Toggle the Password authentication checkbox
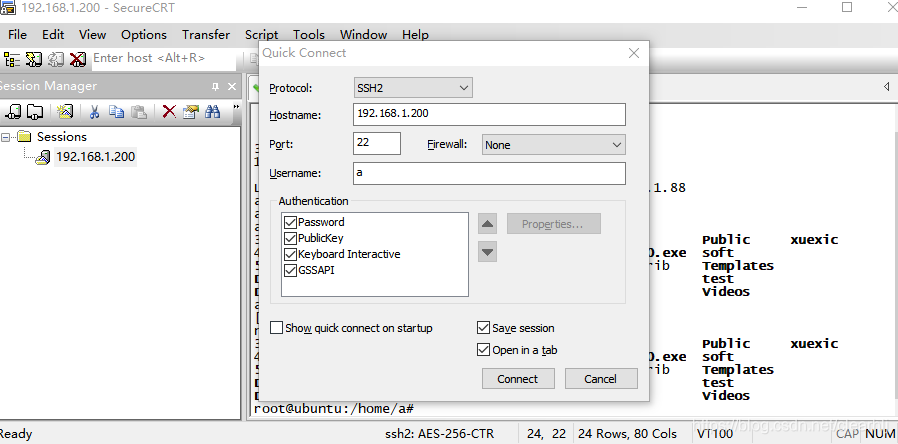 (x=290, y=222)
